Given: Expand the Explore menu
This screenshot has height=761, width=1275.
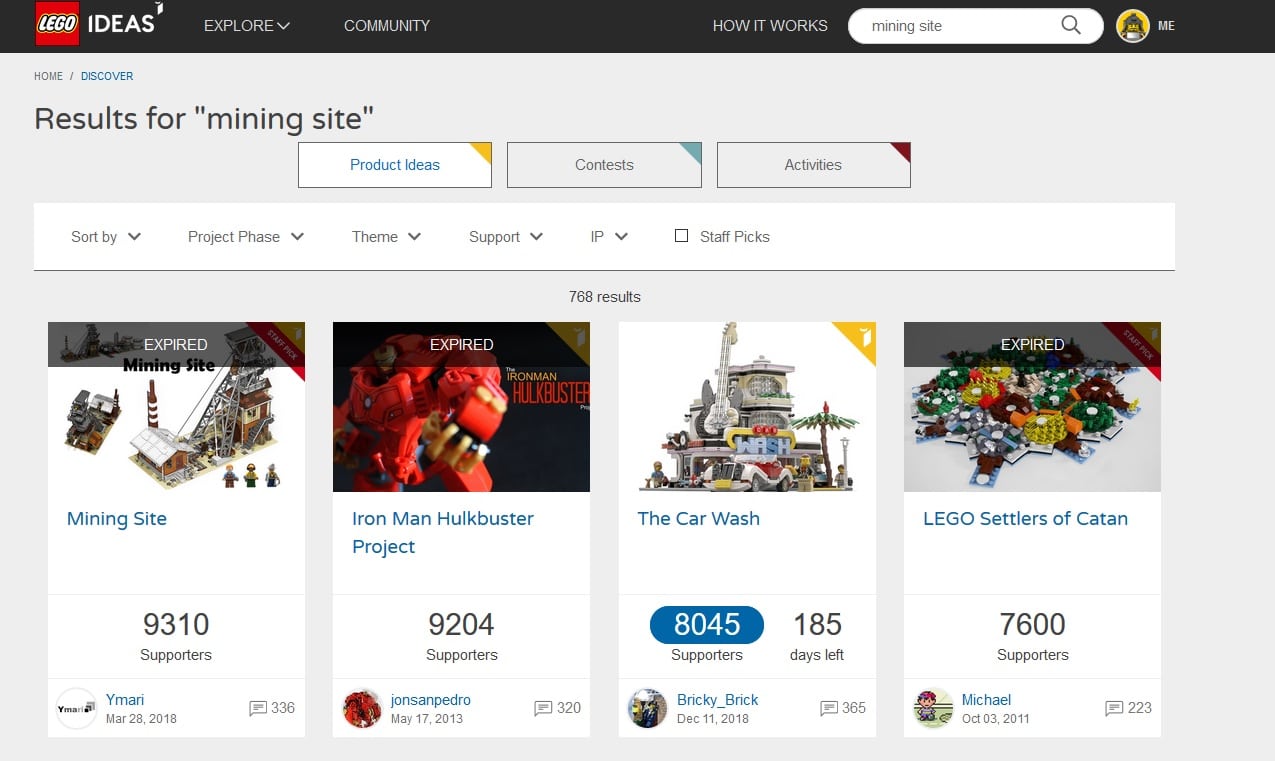Looking at the screenshot, I should coord(247,26).
